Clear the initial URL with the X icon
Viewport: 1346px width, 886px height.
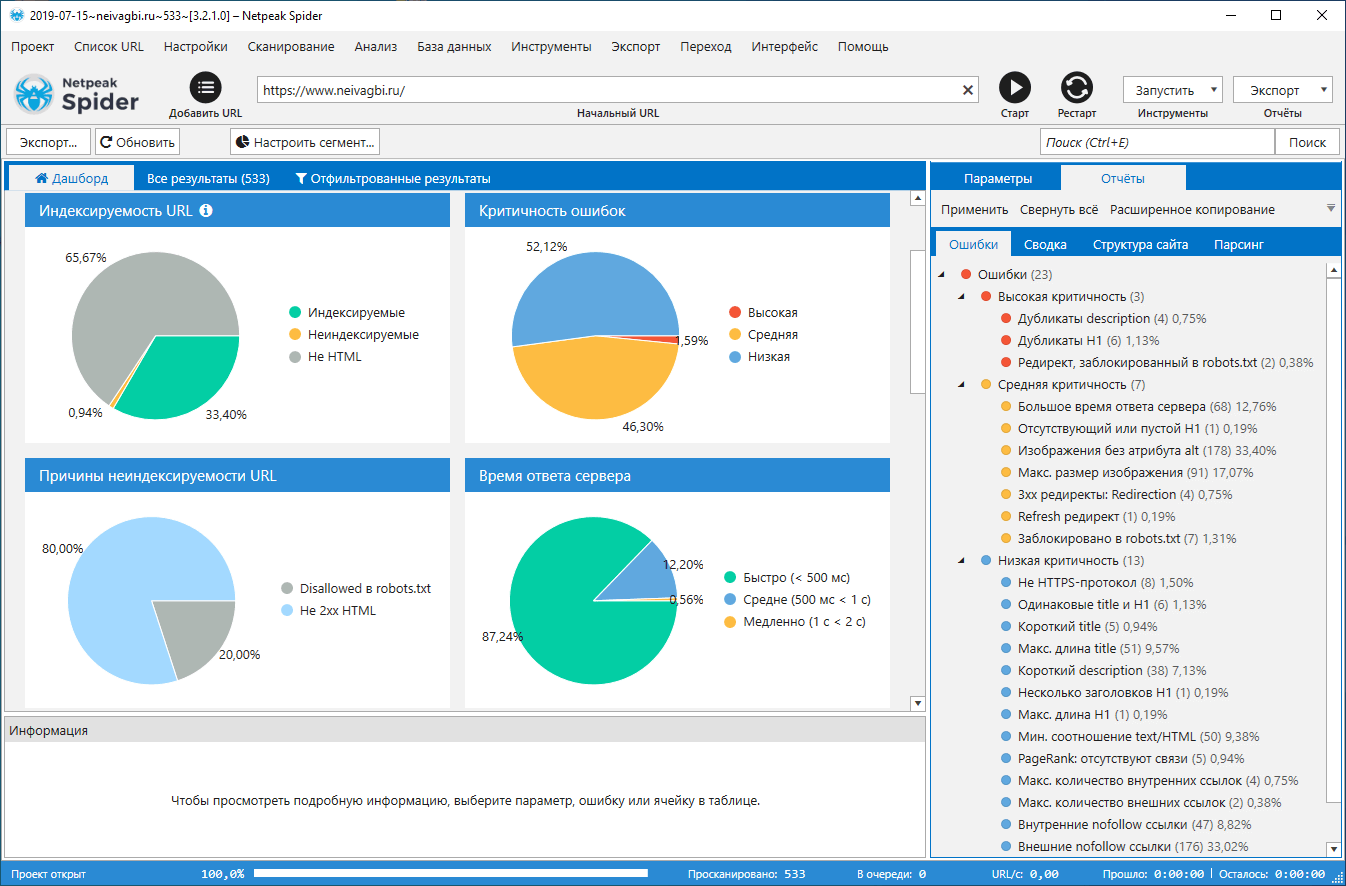pos(968,90)
